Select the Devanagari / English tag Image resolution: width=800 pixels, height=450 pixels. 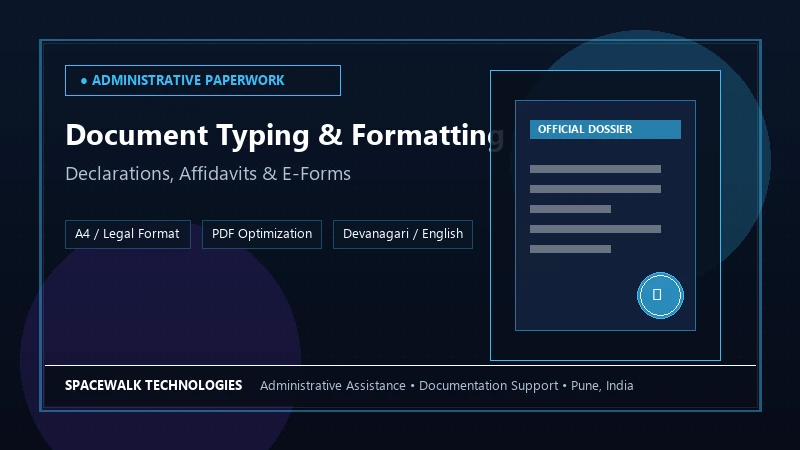pos(403,234)
